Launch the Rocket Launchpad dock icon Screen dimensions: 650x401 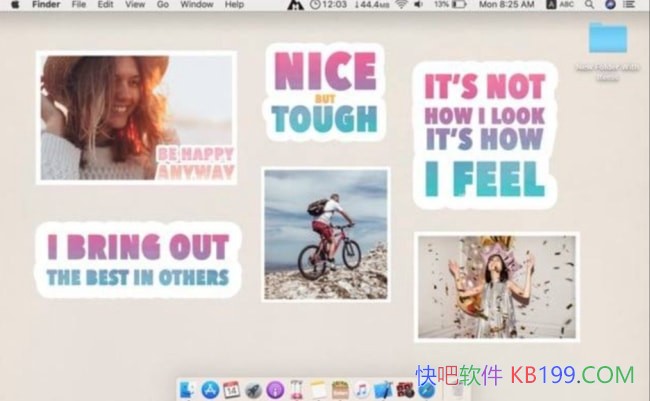(253, 388)
